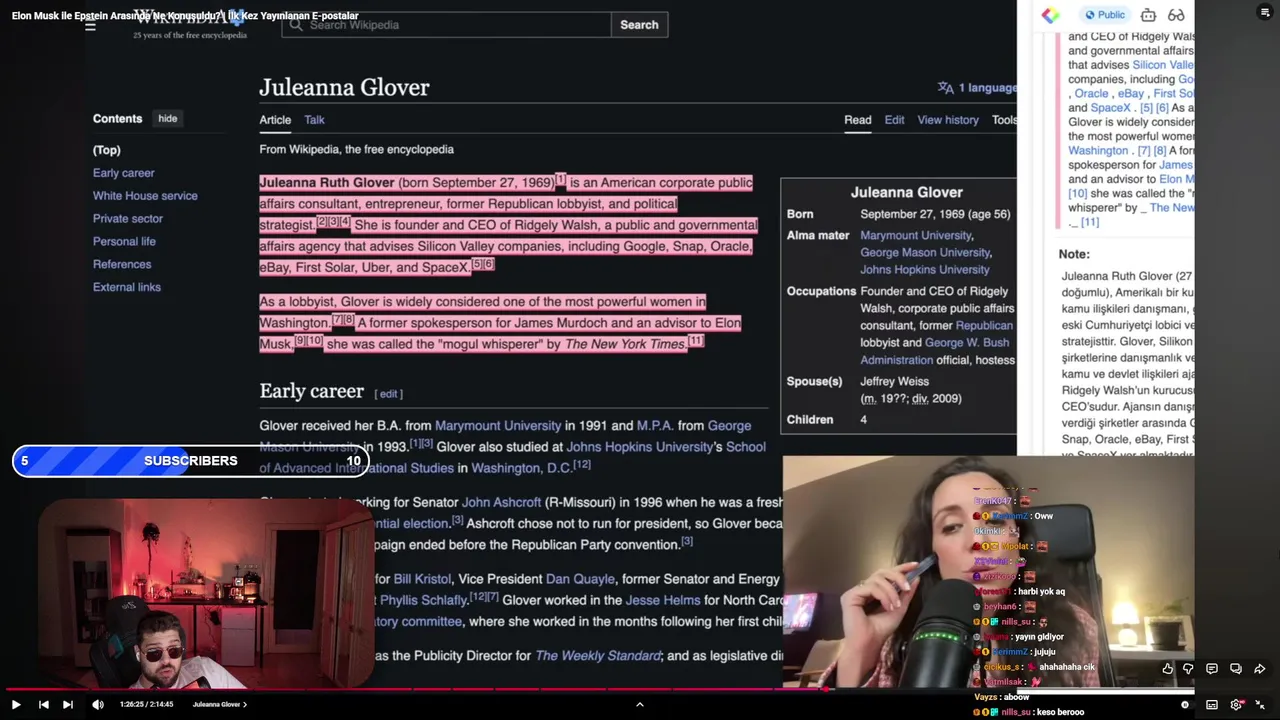This screenshot has height=720, width=1280.
Task: Open the Juleanna Glover chapter list
Action: (x=220, y=704)
